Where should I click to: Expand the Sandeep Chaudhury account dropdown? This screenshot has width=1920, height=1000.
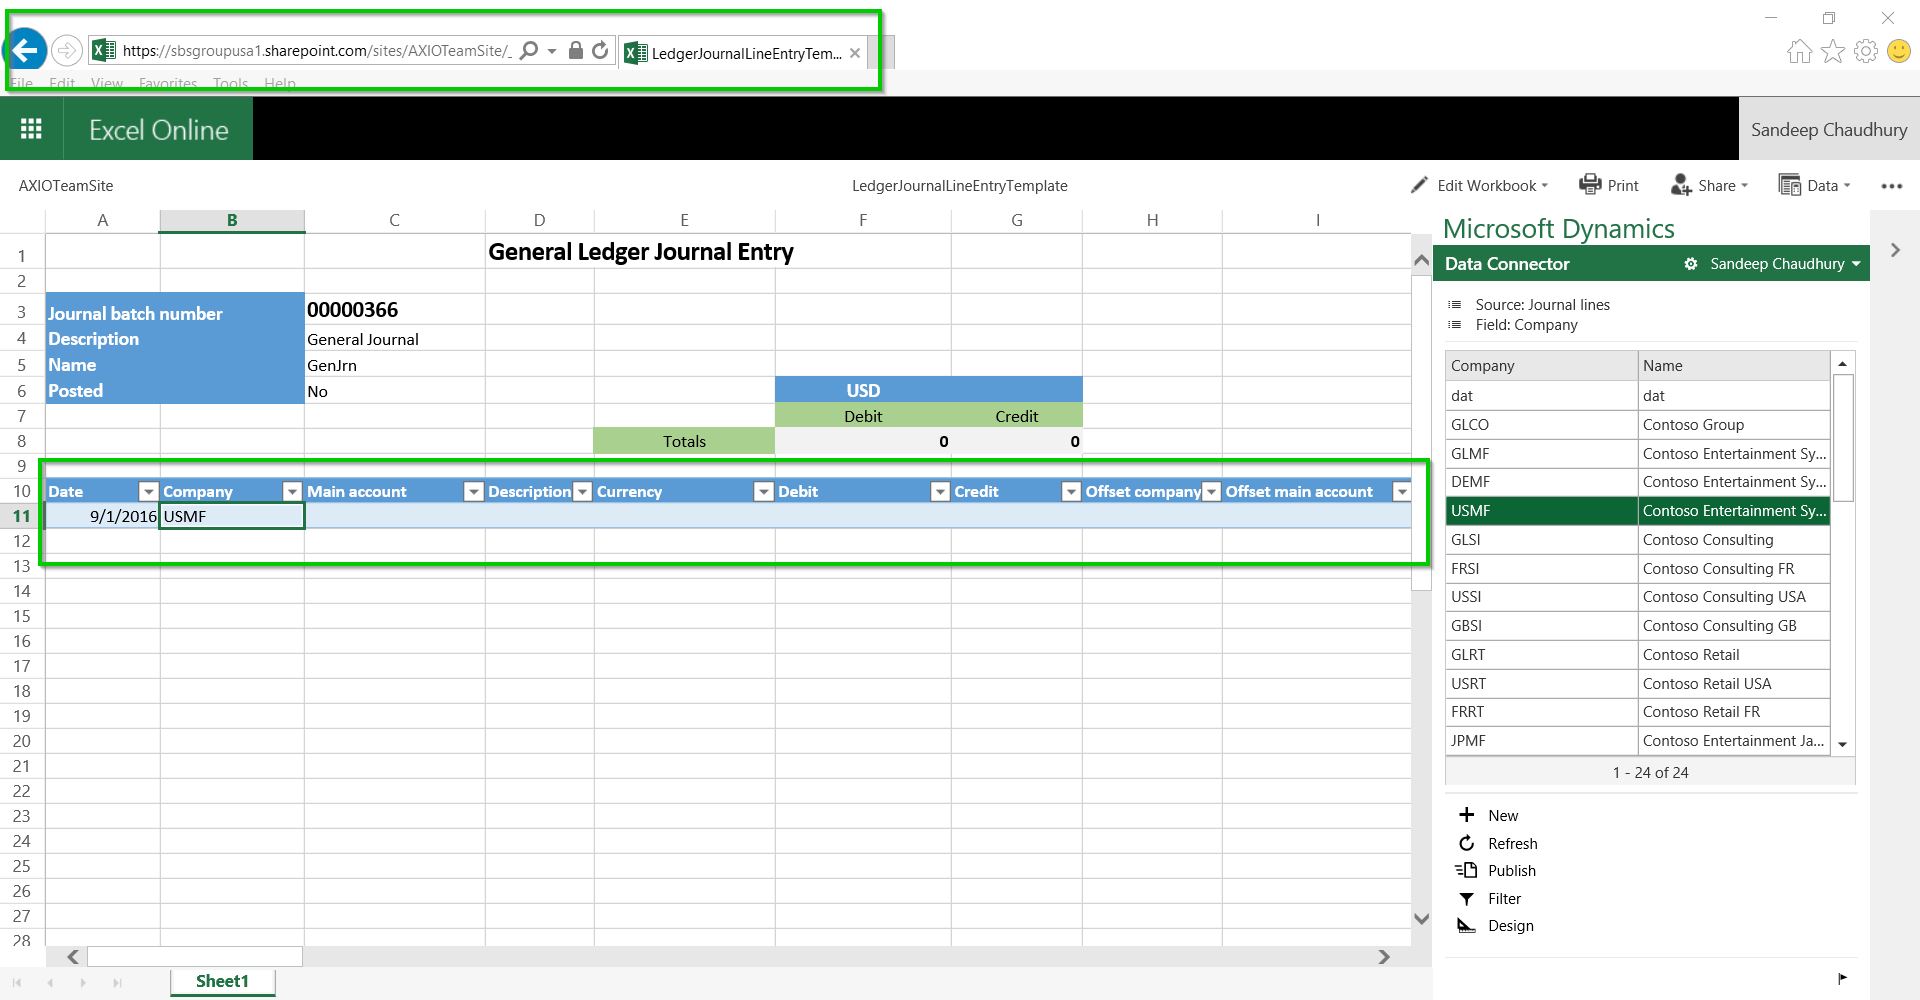pos(1776,263)
